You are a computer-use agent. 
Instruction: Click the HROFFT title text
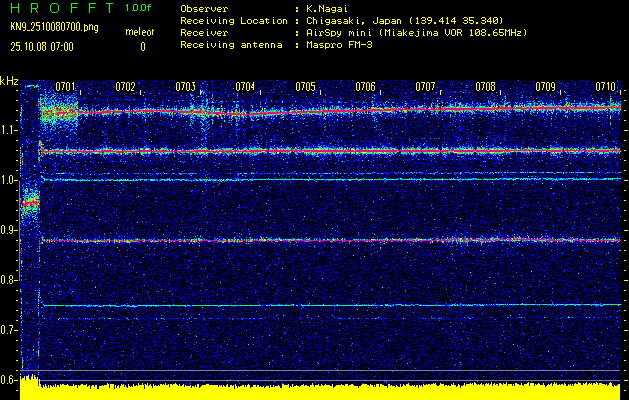click(x=52, y=8)
